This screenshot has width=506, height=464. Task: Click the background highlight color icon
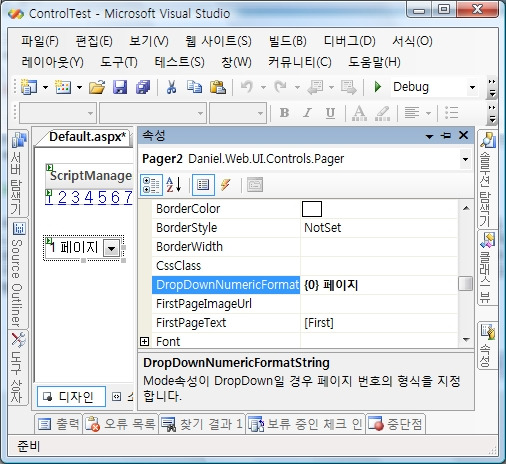(x=382, y=113)
